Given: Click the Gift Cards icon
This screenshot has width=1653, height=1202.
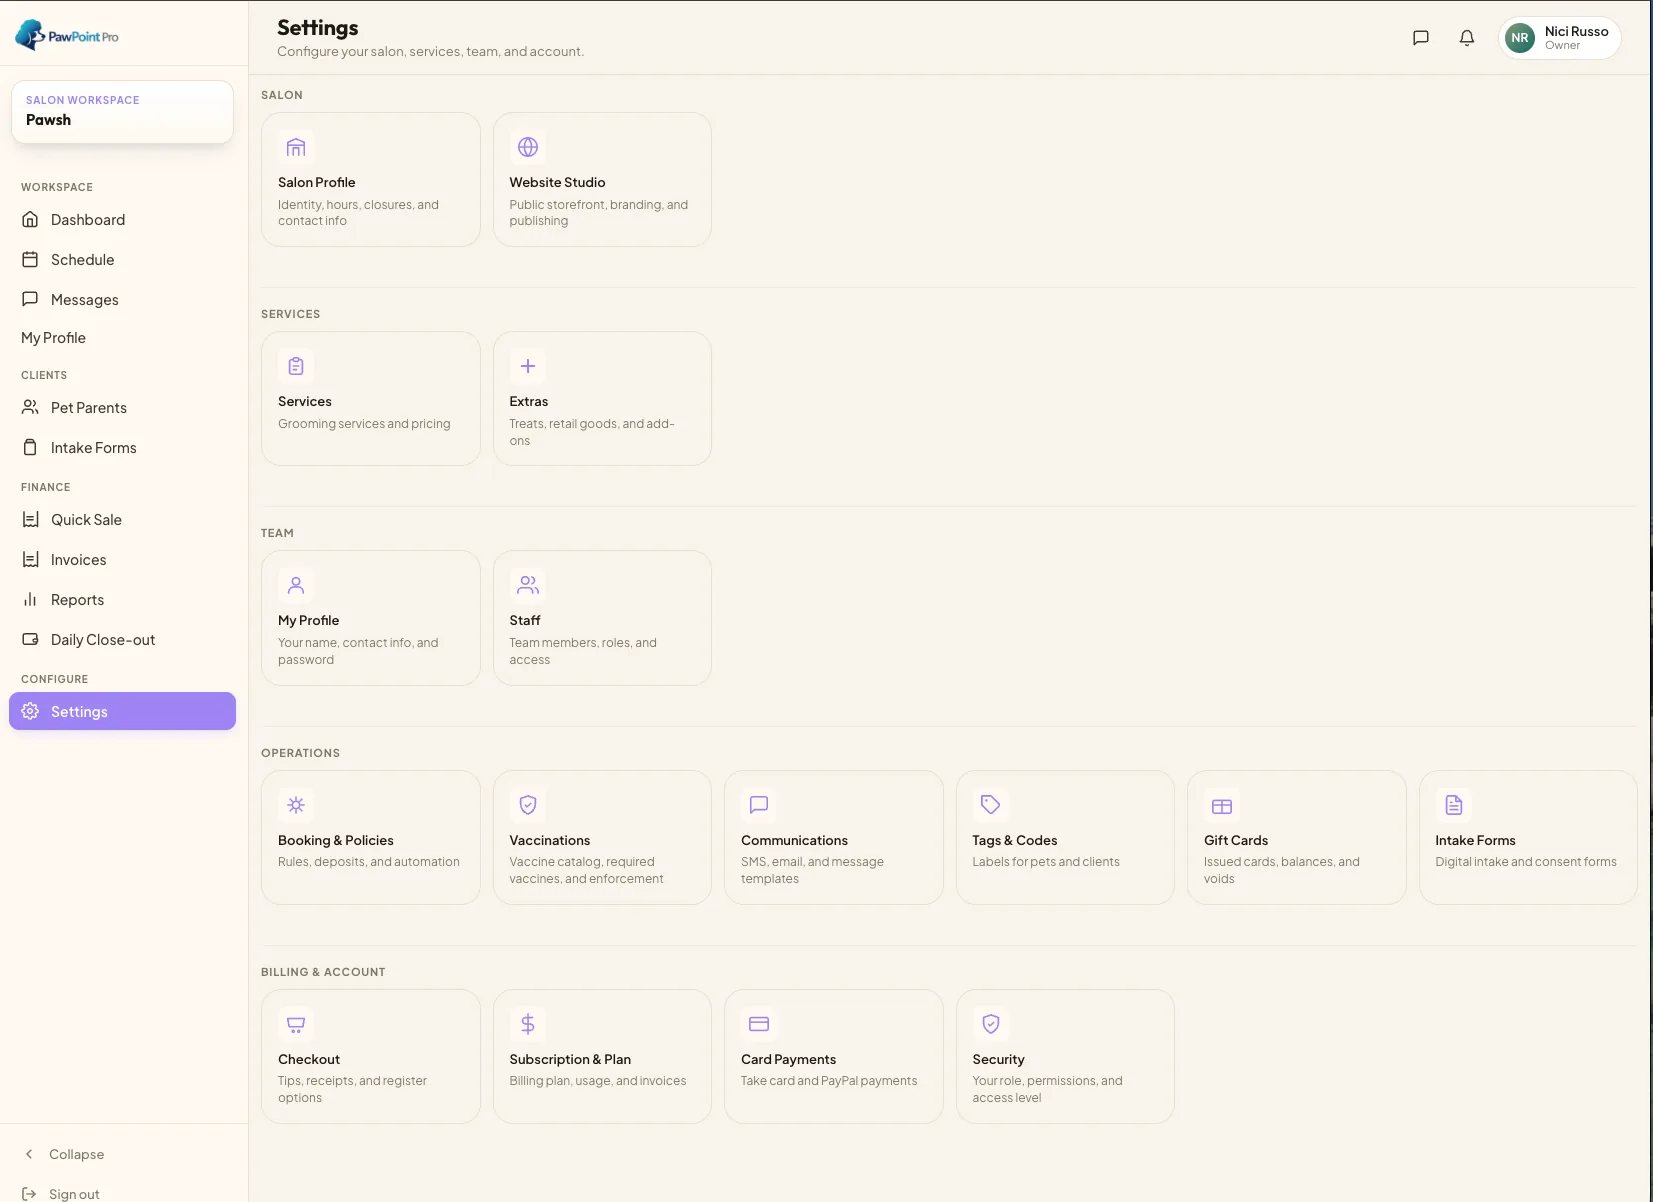Looking at the screenshot, I should tap(1222, 806).
